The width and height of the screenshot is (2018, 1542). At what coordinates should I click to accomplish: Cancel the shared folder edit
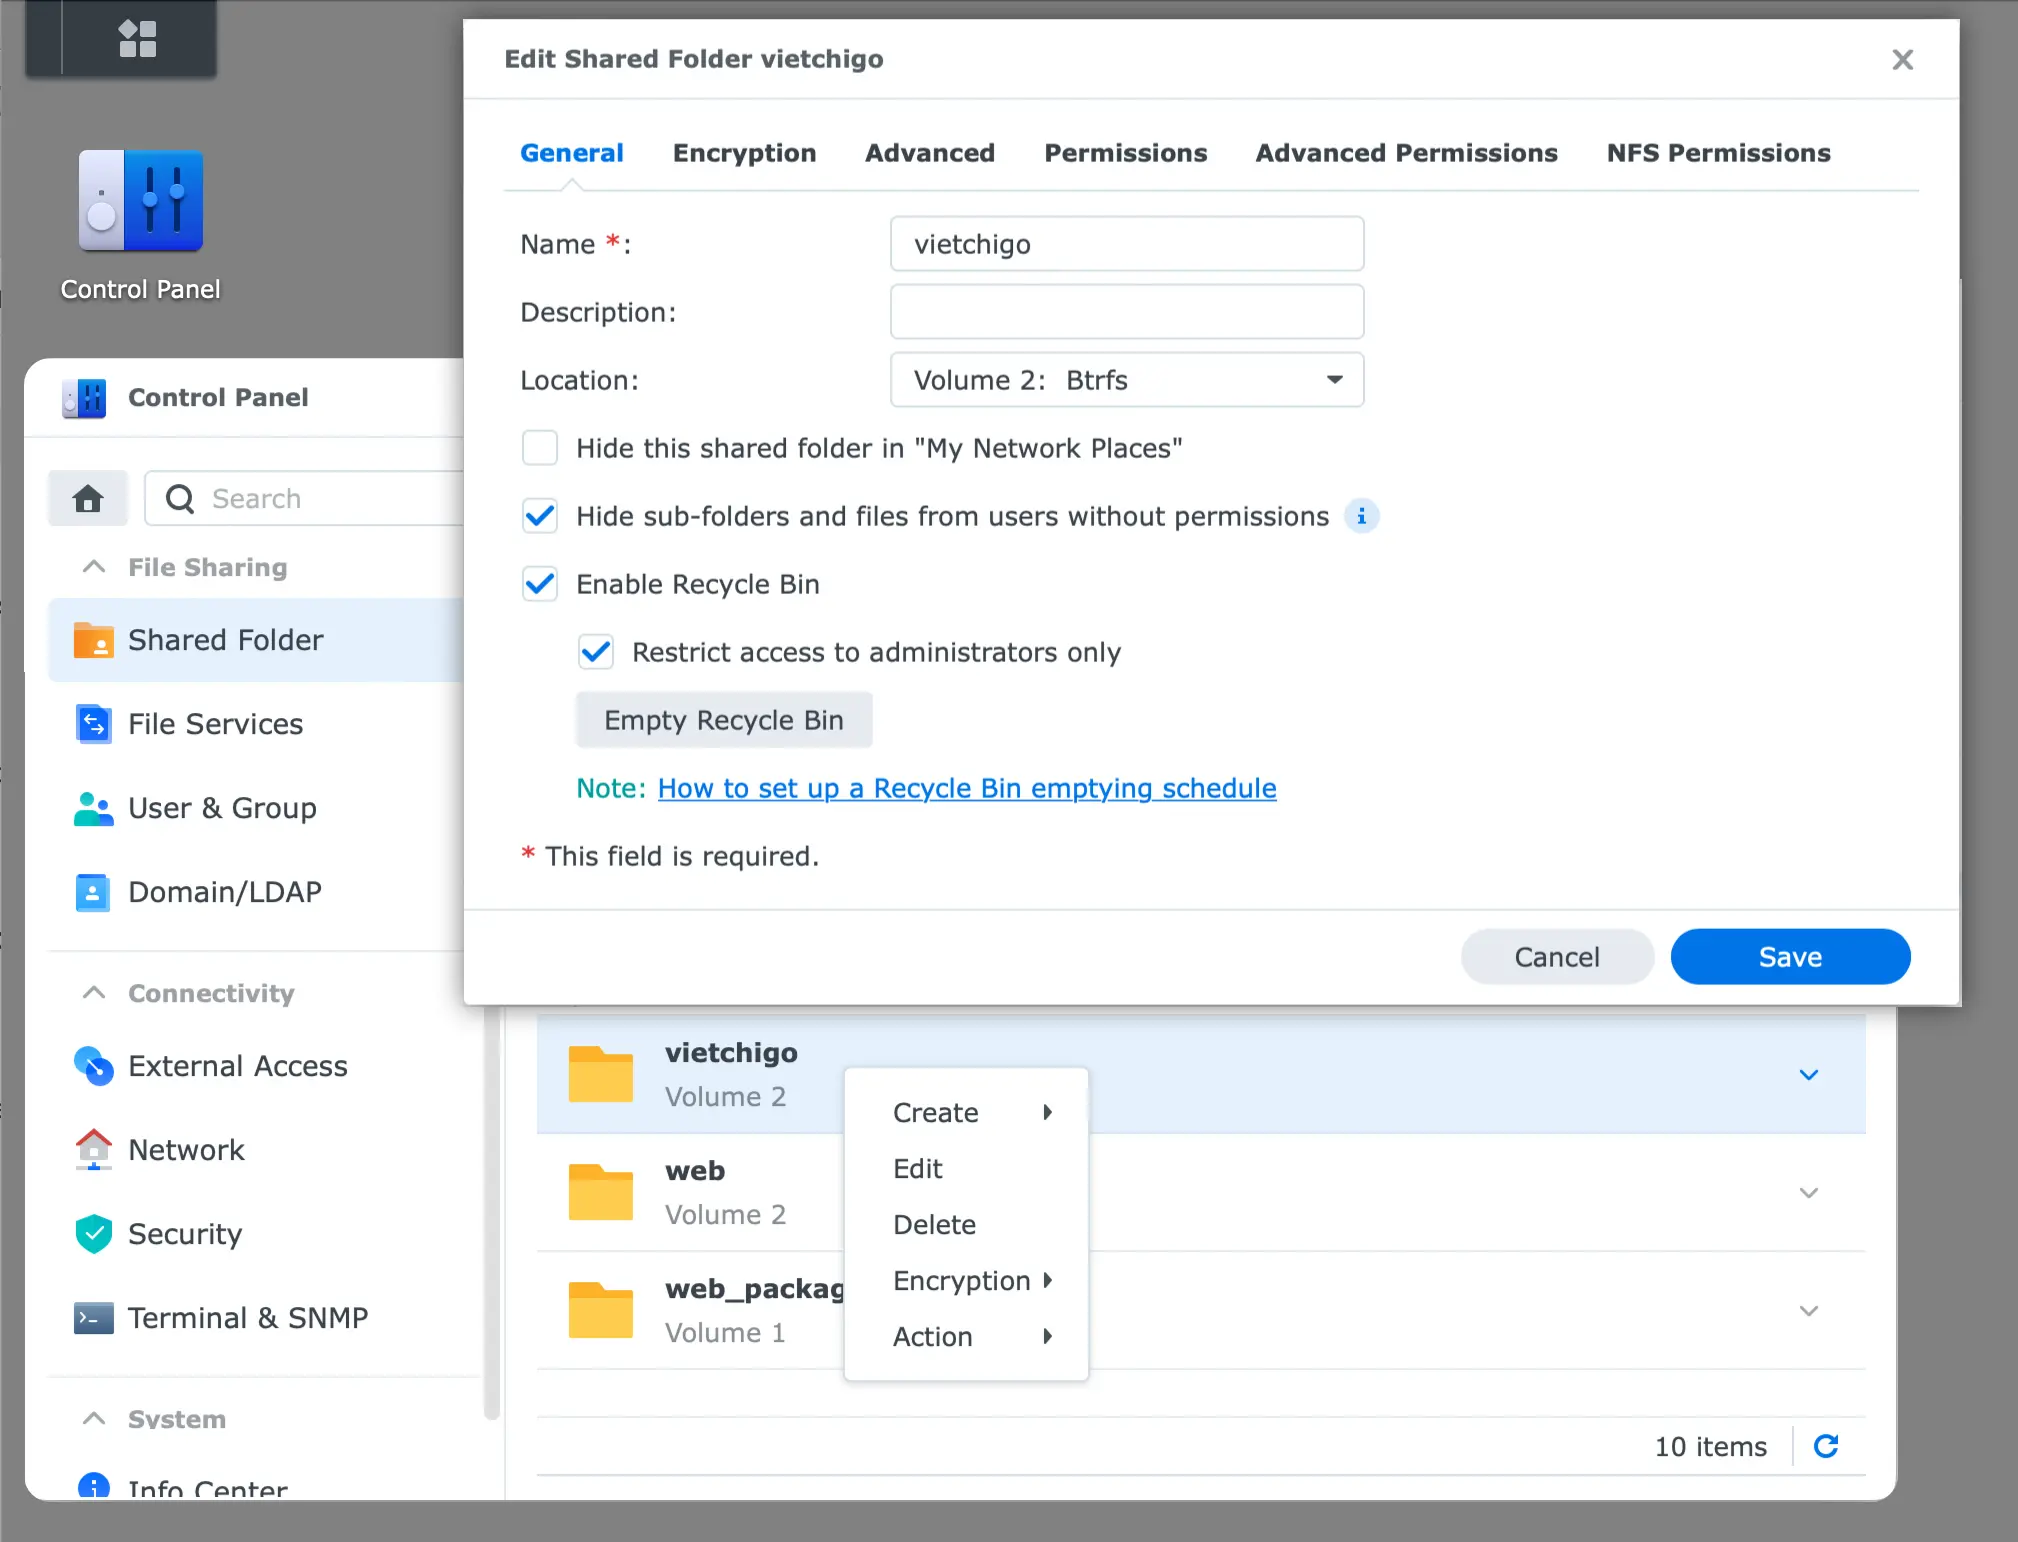(x=1557, y=957)
